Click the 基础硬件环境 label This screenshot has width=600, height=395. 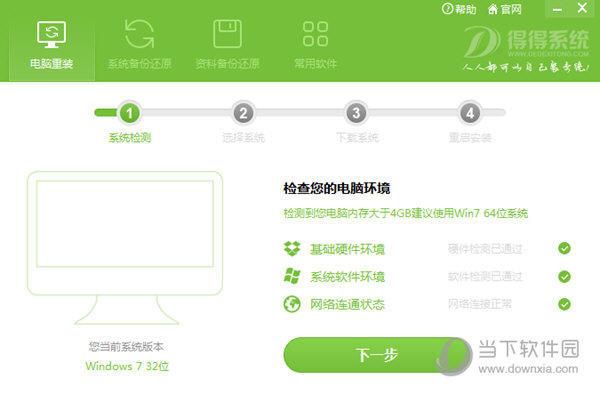[x=347, y=249]
